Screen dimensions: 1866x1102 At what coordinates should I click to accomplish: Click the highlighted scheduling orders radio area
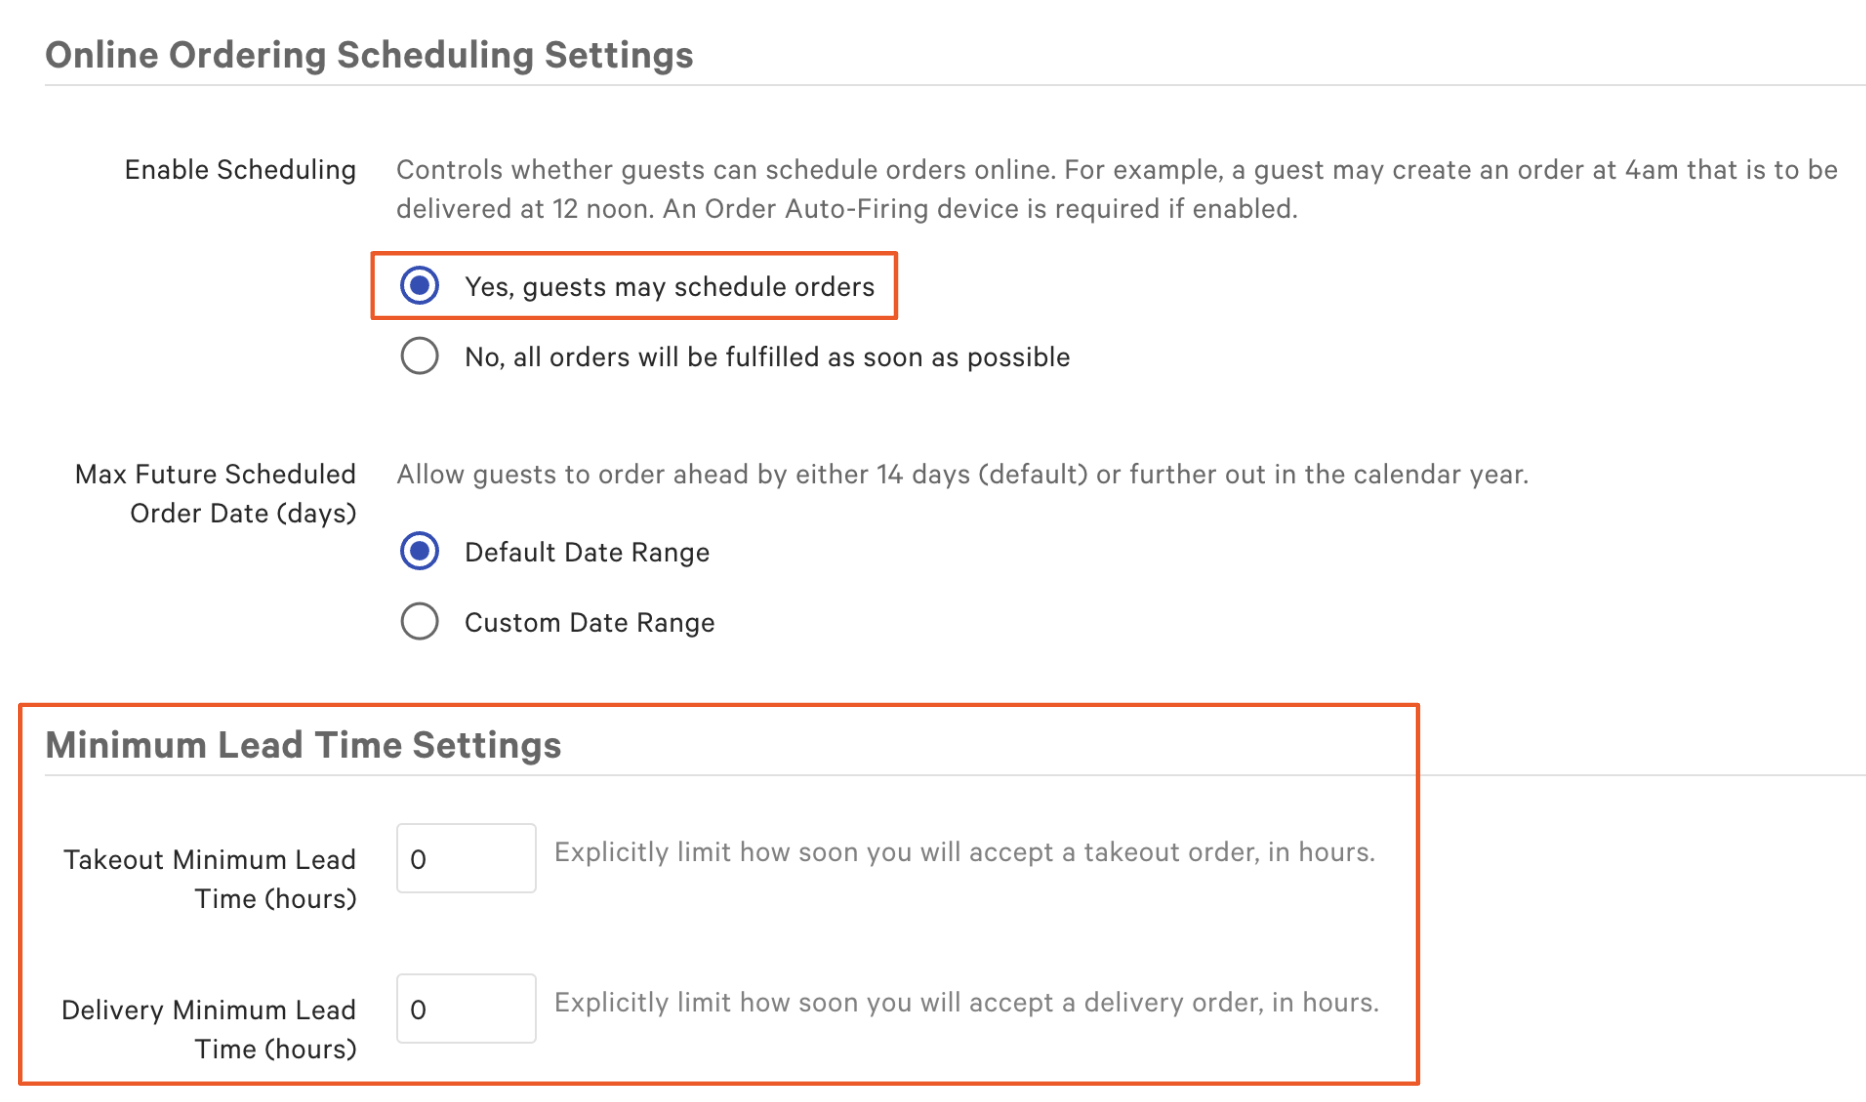click(634, 286)
